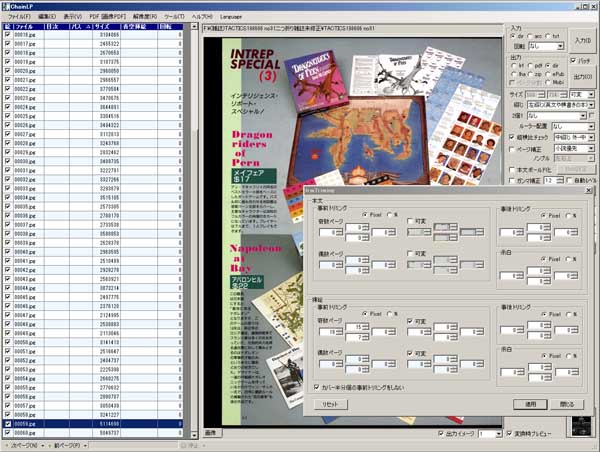The width and height of the screenshot is (600, 452).
Task: Click the 適用 button in trimming dialog
Action: click(x=530, y=404)
